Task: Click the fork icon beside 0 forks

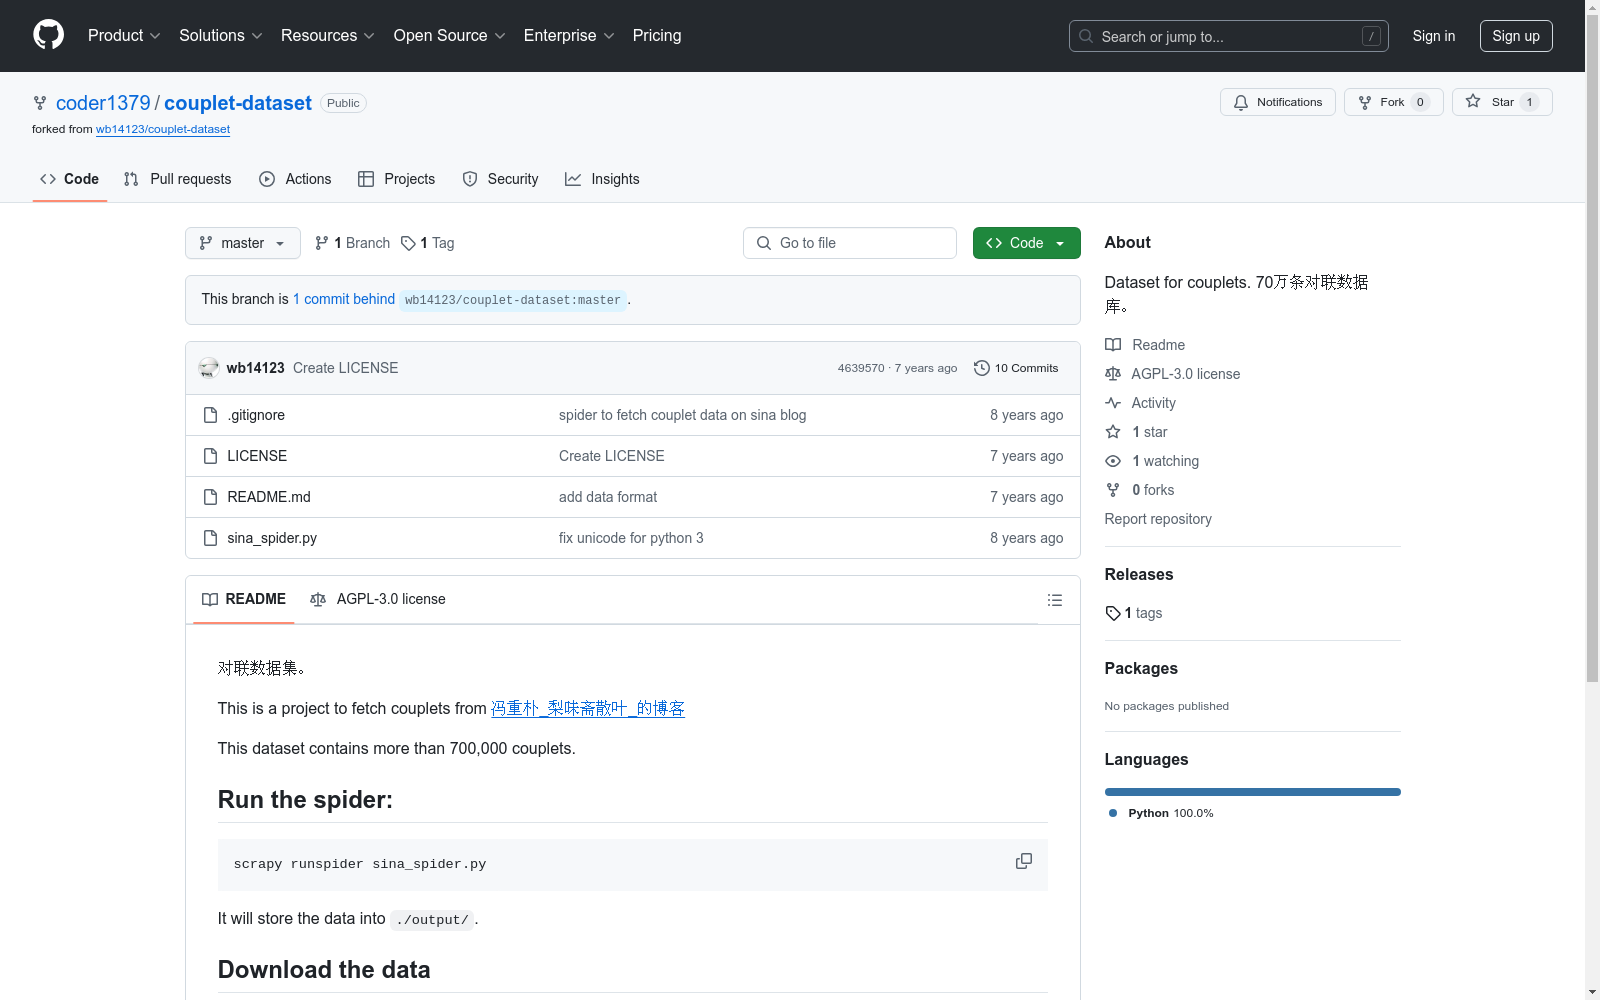Action: [1113, 490]
